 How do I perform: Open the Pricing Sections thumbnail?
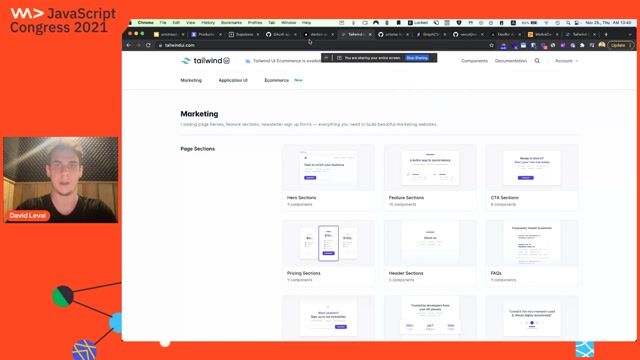tap(328, 243)
